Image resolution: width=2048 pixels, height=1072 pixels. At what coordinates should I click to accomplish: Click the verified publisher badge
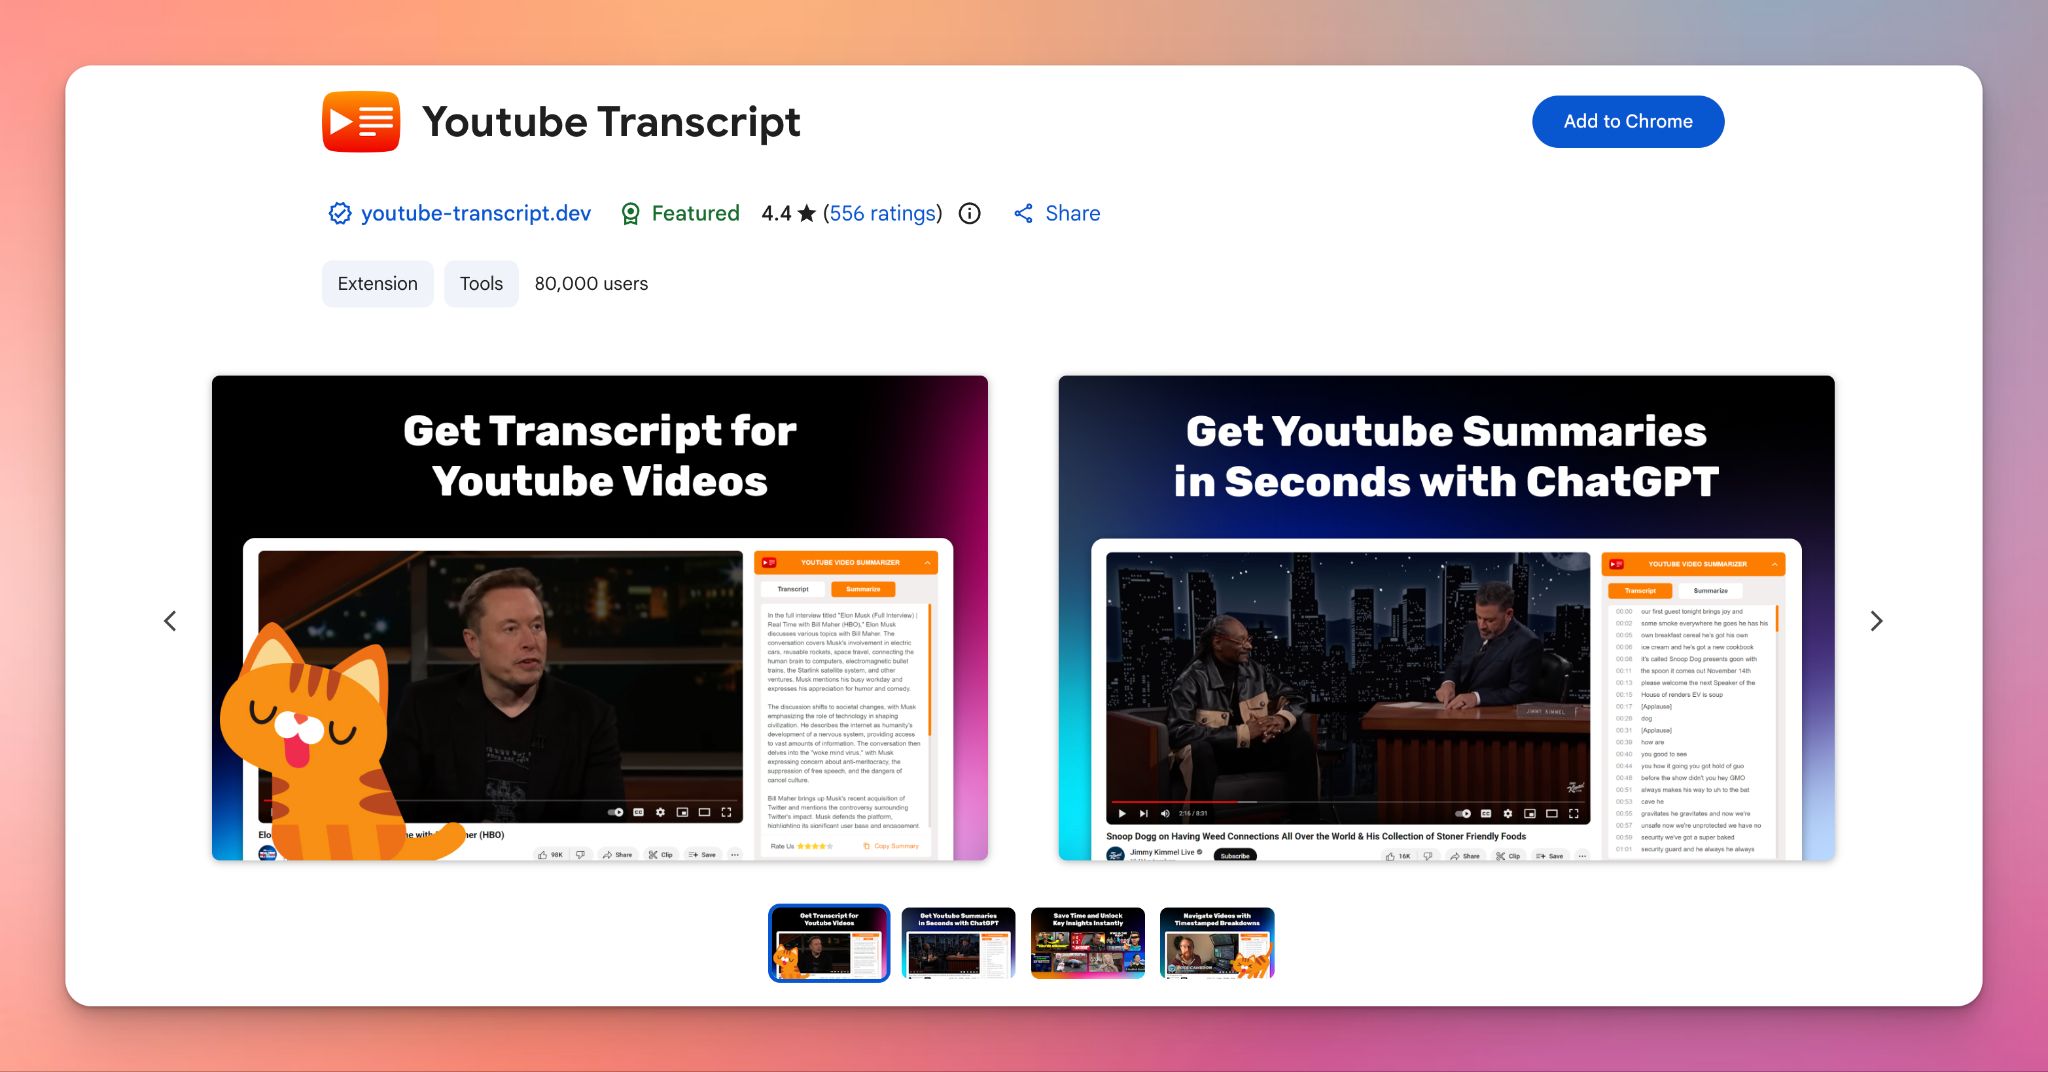339,213
